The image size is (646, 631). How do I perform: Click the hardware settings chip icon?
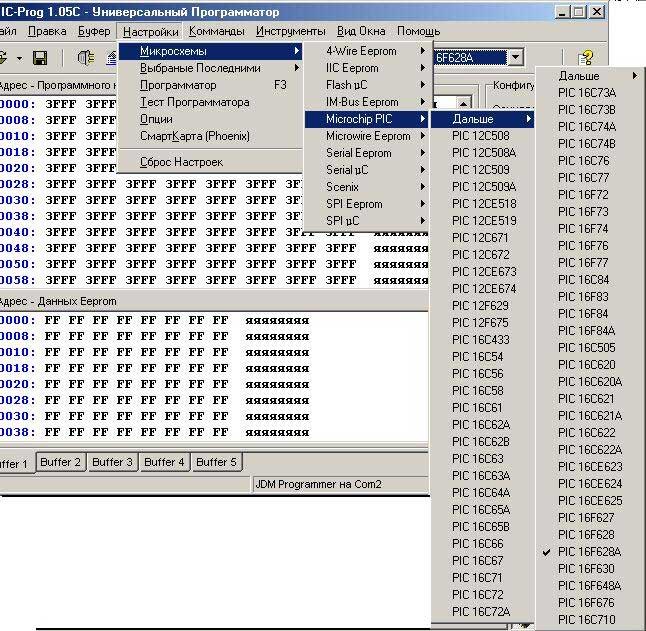86,58
